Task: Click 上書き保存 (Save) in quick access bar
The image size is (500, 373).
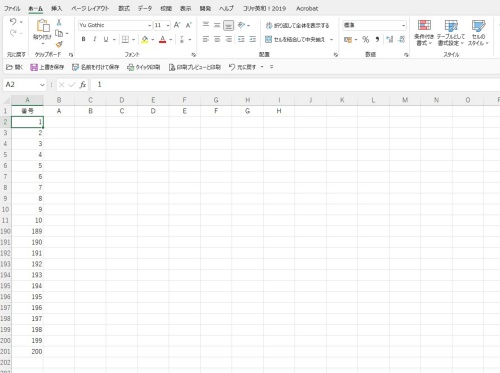Action: 47,67
